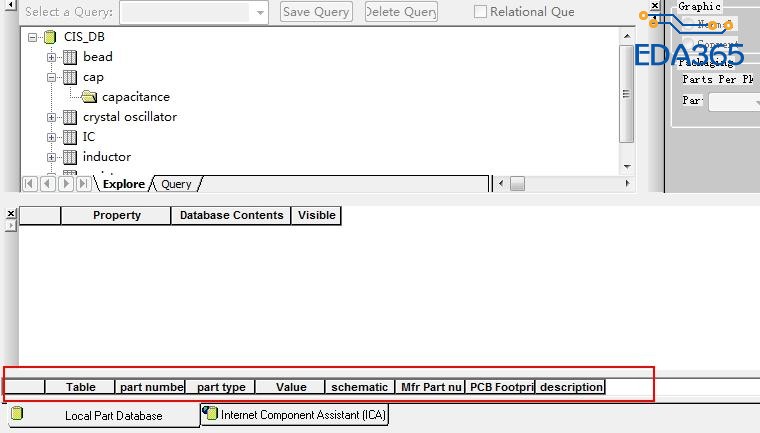Click the schematic column header
This screenshot has width=760, height=433.
point(360,387)
